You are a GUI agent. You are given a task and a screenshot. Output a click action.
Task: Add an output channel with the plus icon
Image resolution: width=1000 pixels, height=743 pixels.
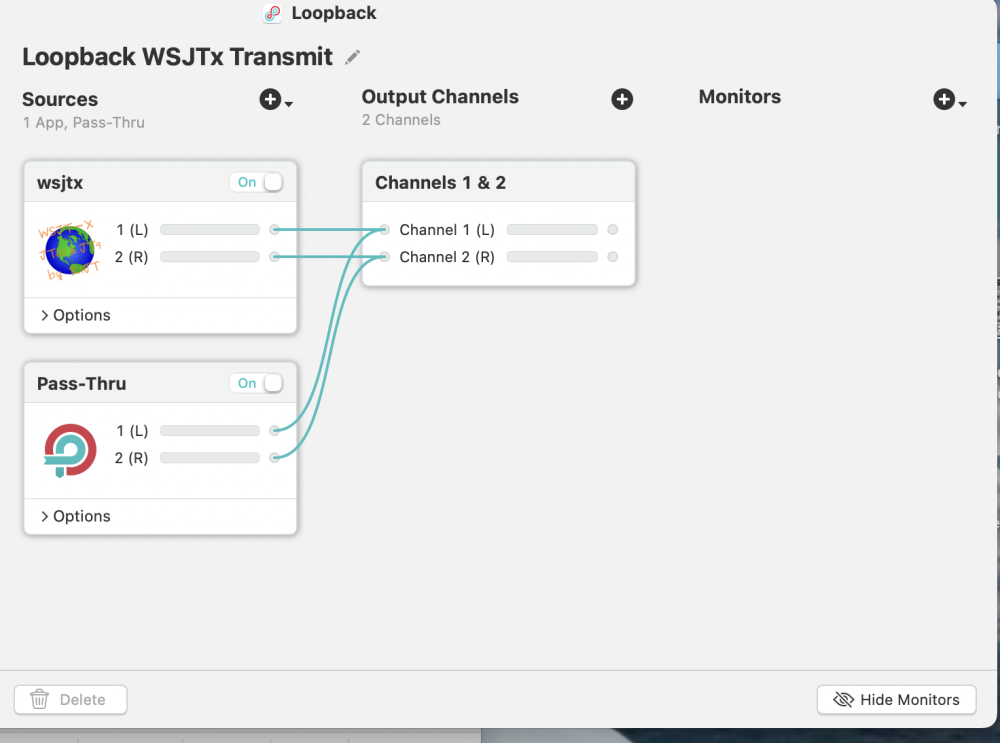622,99
